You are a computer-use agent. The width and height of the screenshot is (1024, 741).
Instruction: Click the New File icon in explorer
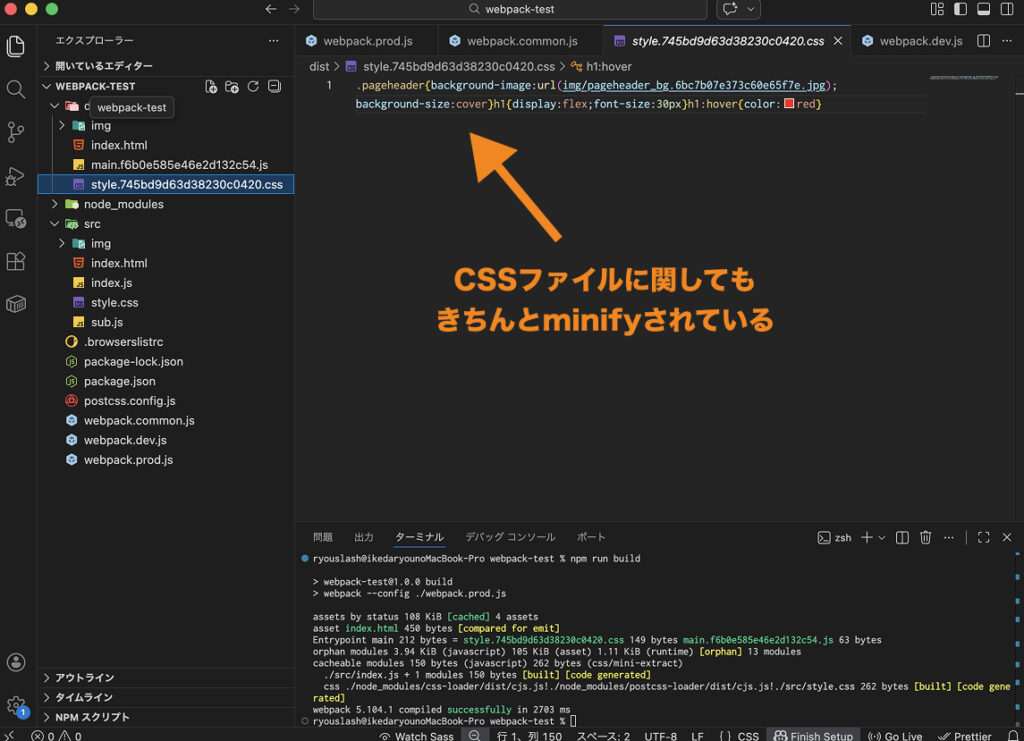(211, 87)
